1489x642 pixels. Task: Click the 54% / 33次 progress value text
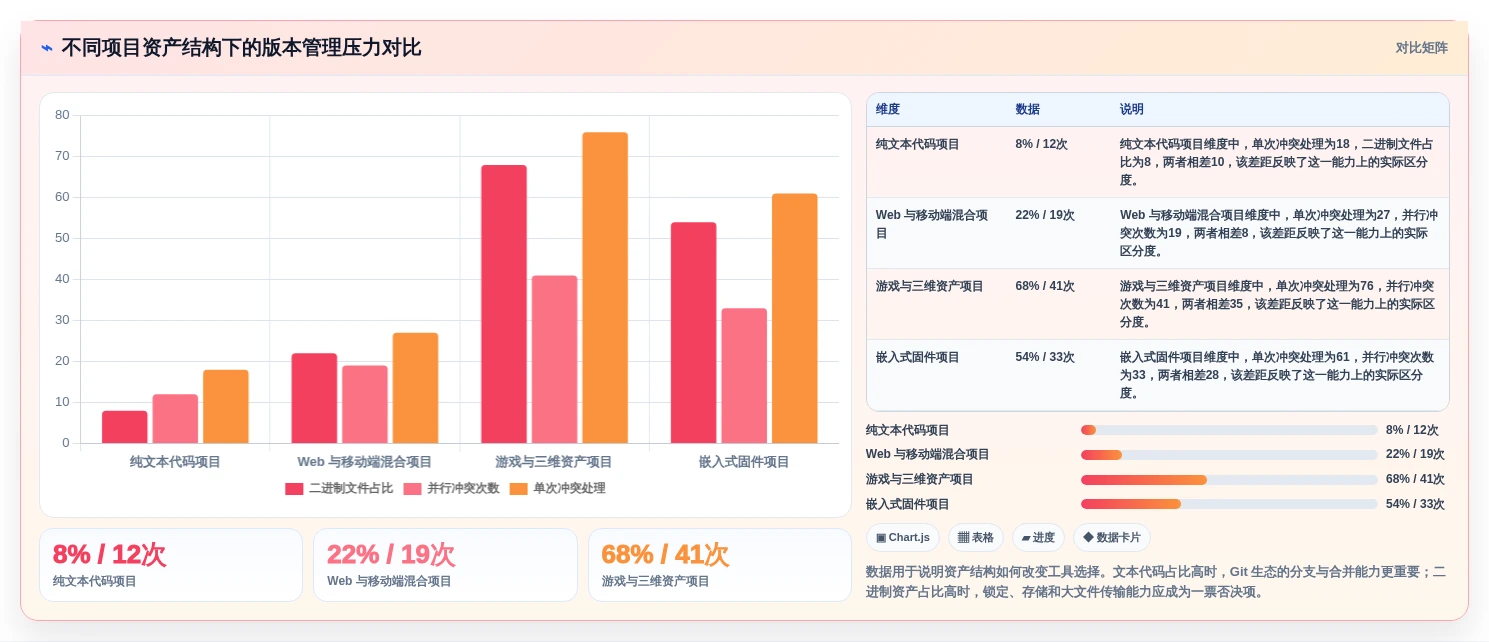[1415, 504]
